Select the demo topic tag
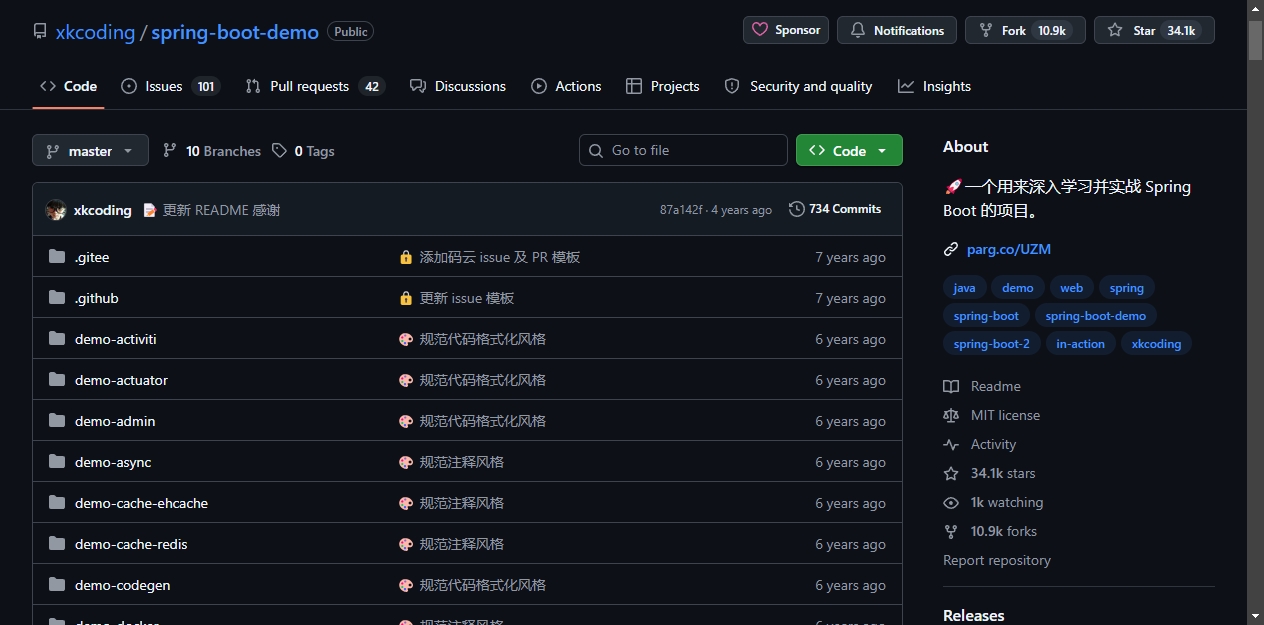The height and width of the screenshot is (625, 1264). 1018,288
